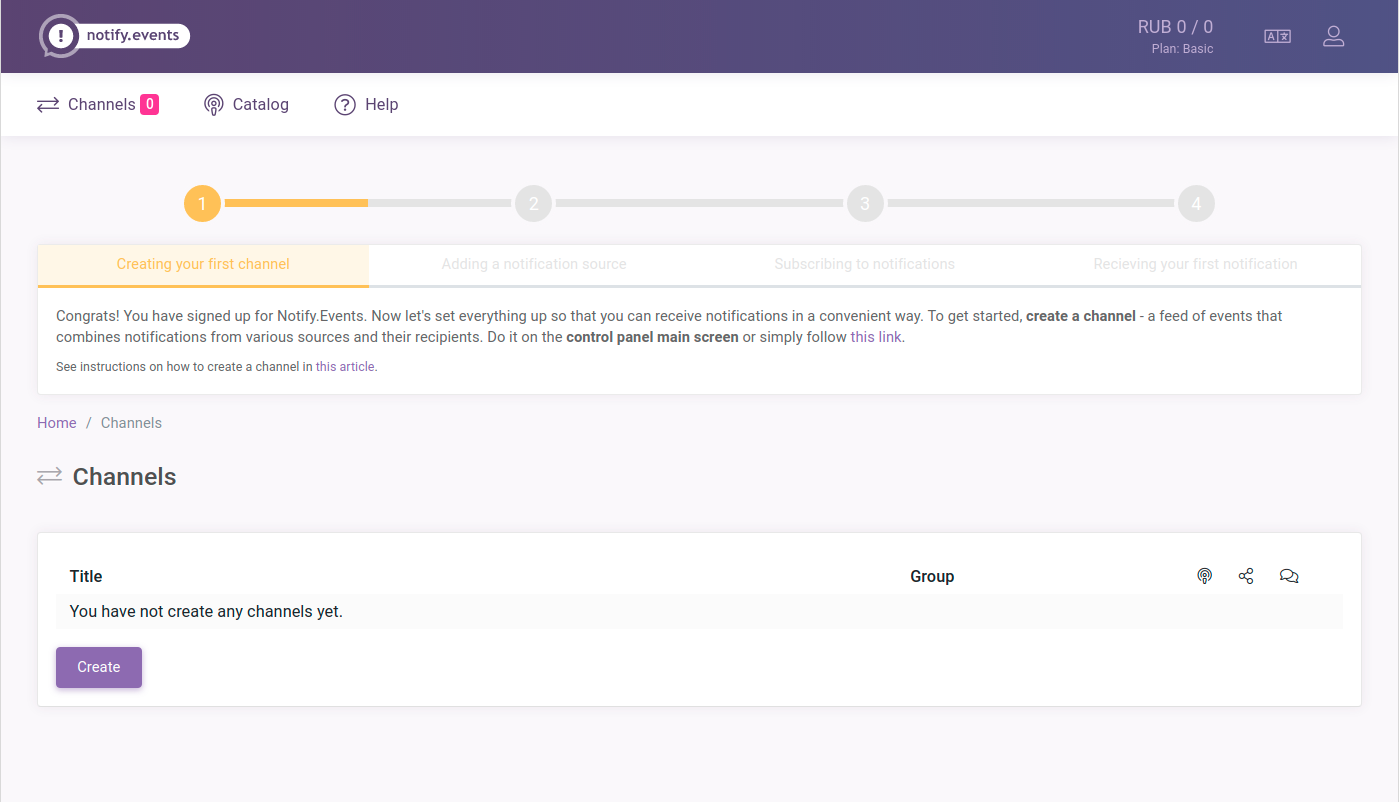Viewport: 1399px width, 802px height.
Task: Click the Help question mark icon
Action: pyautogui.click(x=345, y=105)
